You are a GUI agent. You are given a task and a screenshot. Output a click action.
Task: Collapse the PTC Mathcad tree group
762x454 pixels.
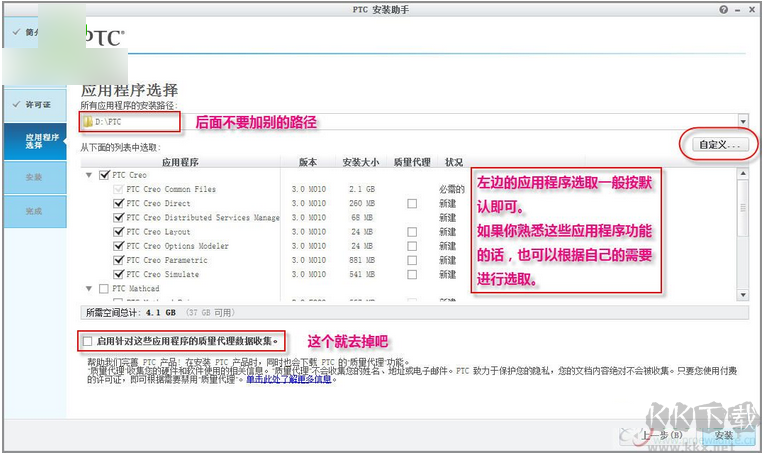coord(90,288)
